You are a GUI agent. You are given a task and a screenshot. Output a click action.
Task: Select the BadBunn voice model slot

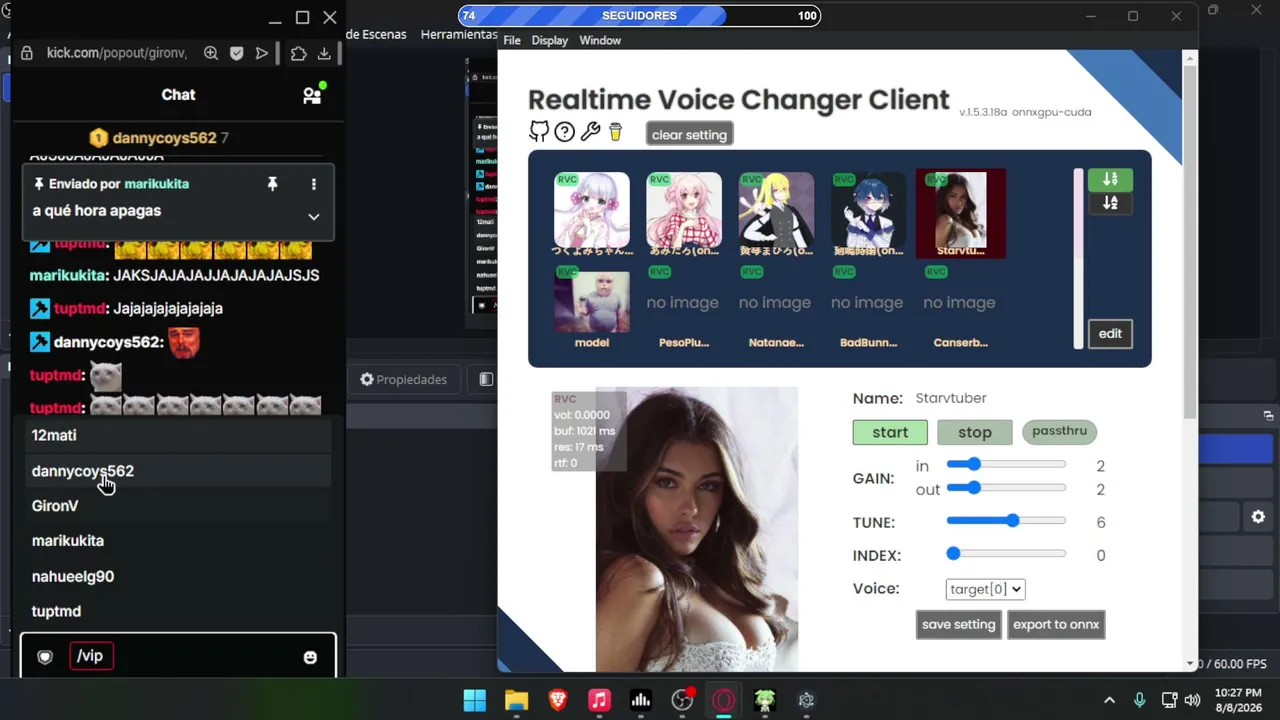pyautogui.click(x=867, y=306)
